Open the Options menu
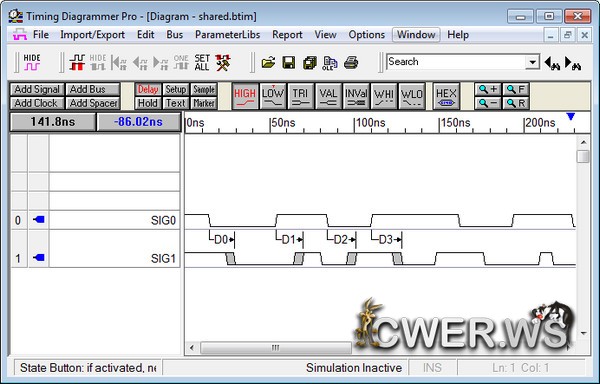The width and height of the screenshot is (600, 384). [x=366, y=35]
